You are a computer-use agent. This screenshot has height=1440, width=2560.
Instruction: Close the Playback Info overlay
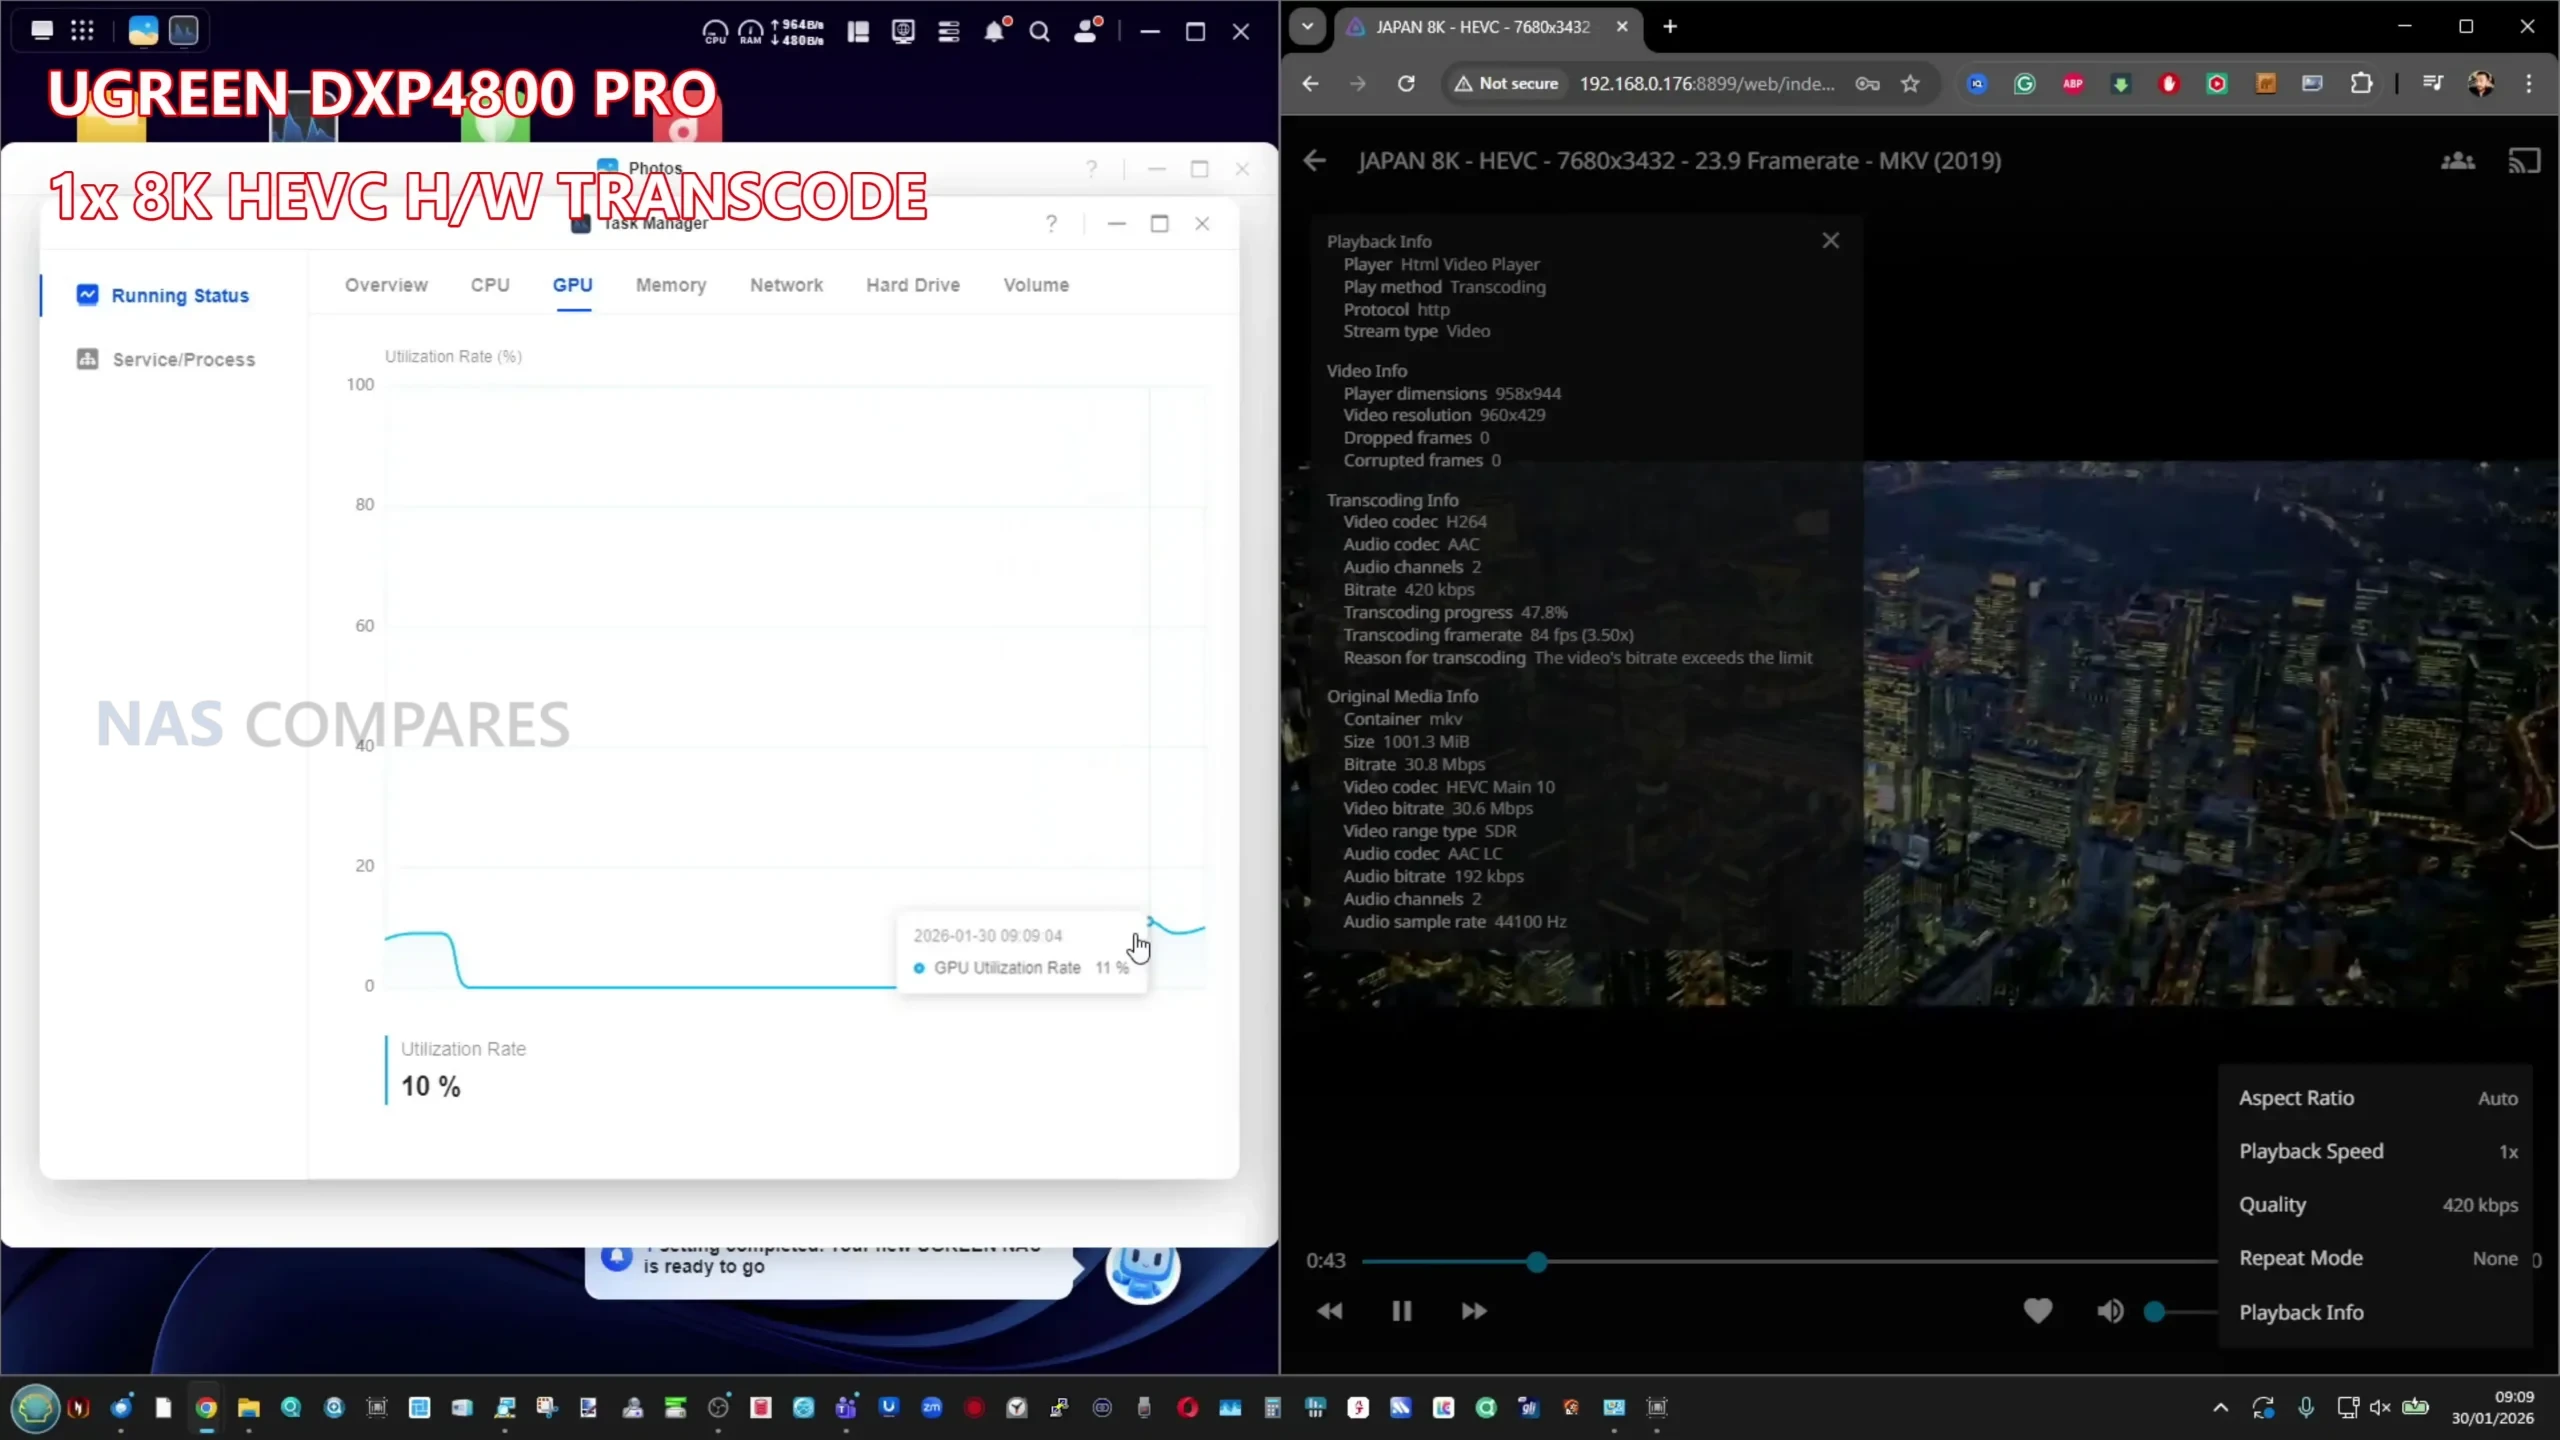[x=1830, y=241]
